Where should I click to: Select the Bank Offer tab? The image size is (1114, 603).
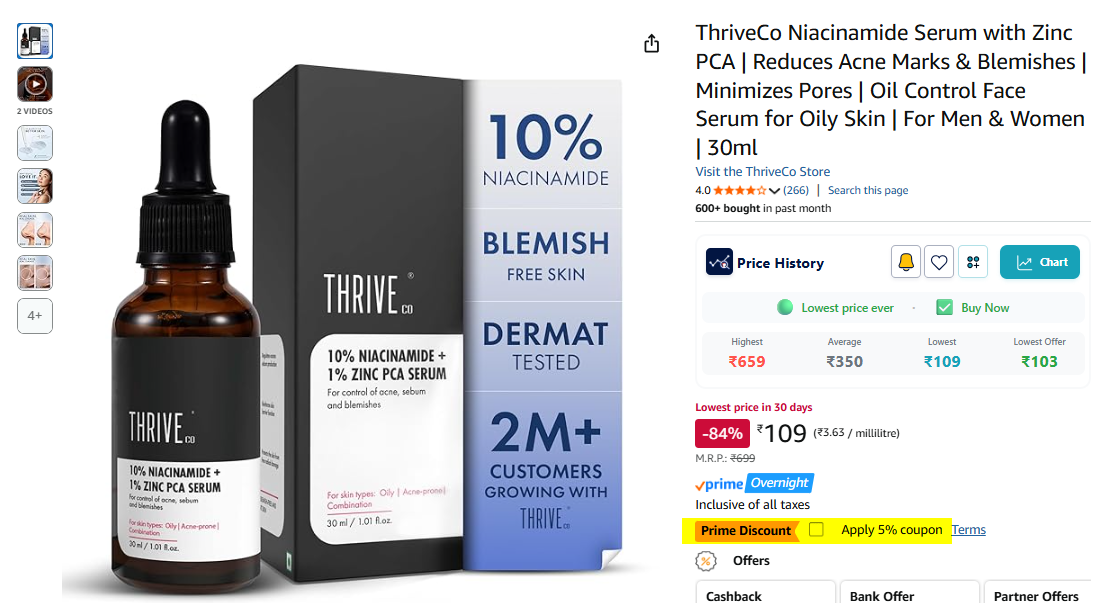[909, 593]
